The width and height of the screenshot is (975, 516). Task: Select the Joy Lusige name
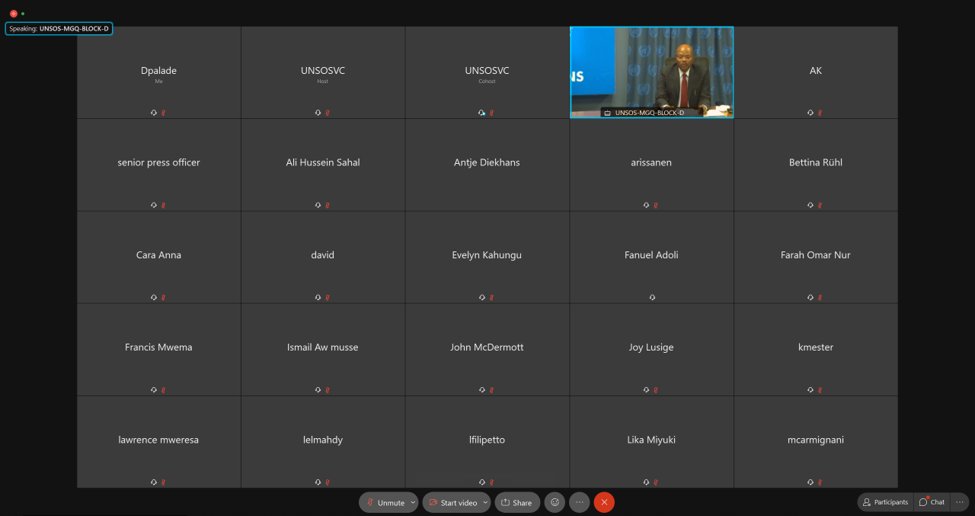click(651, 348)
